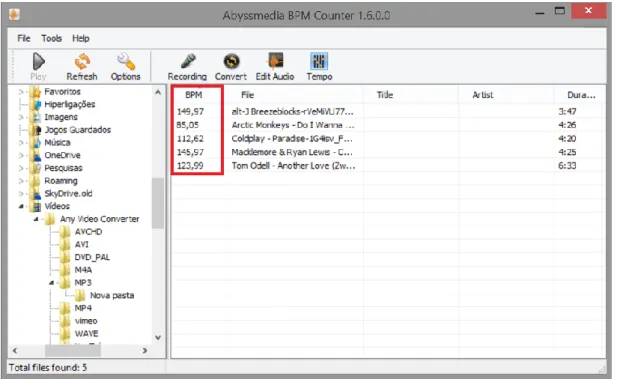
Task: Select the Pesquisas folder
Action: click(63, 168)
